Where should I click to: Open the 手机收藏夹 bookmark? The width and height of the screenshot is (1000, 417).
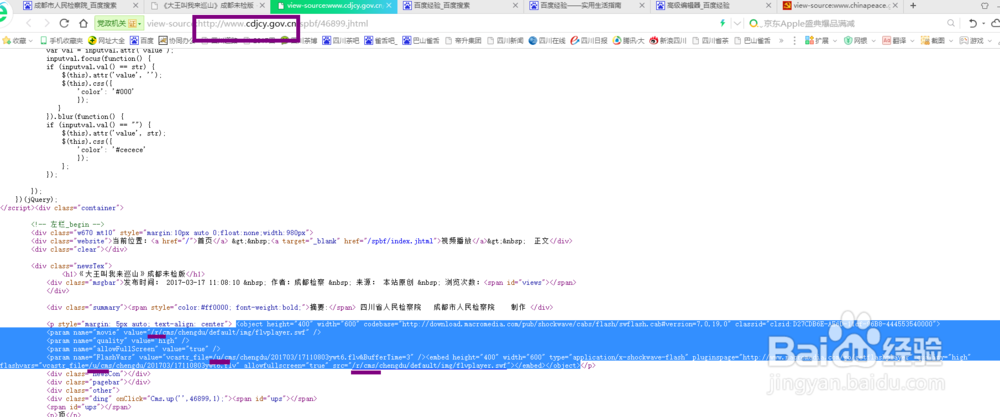[62, 40]
